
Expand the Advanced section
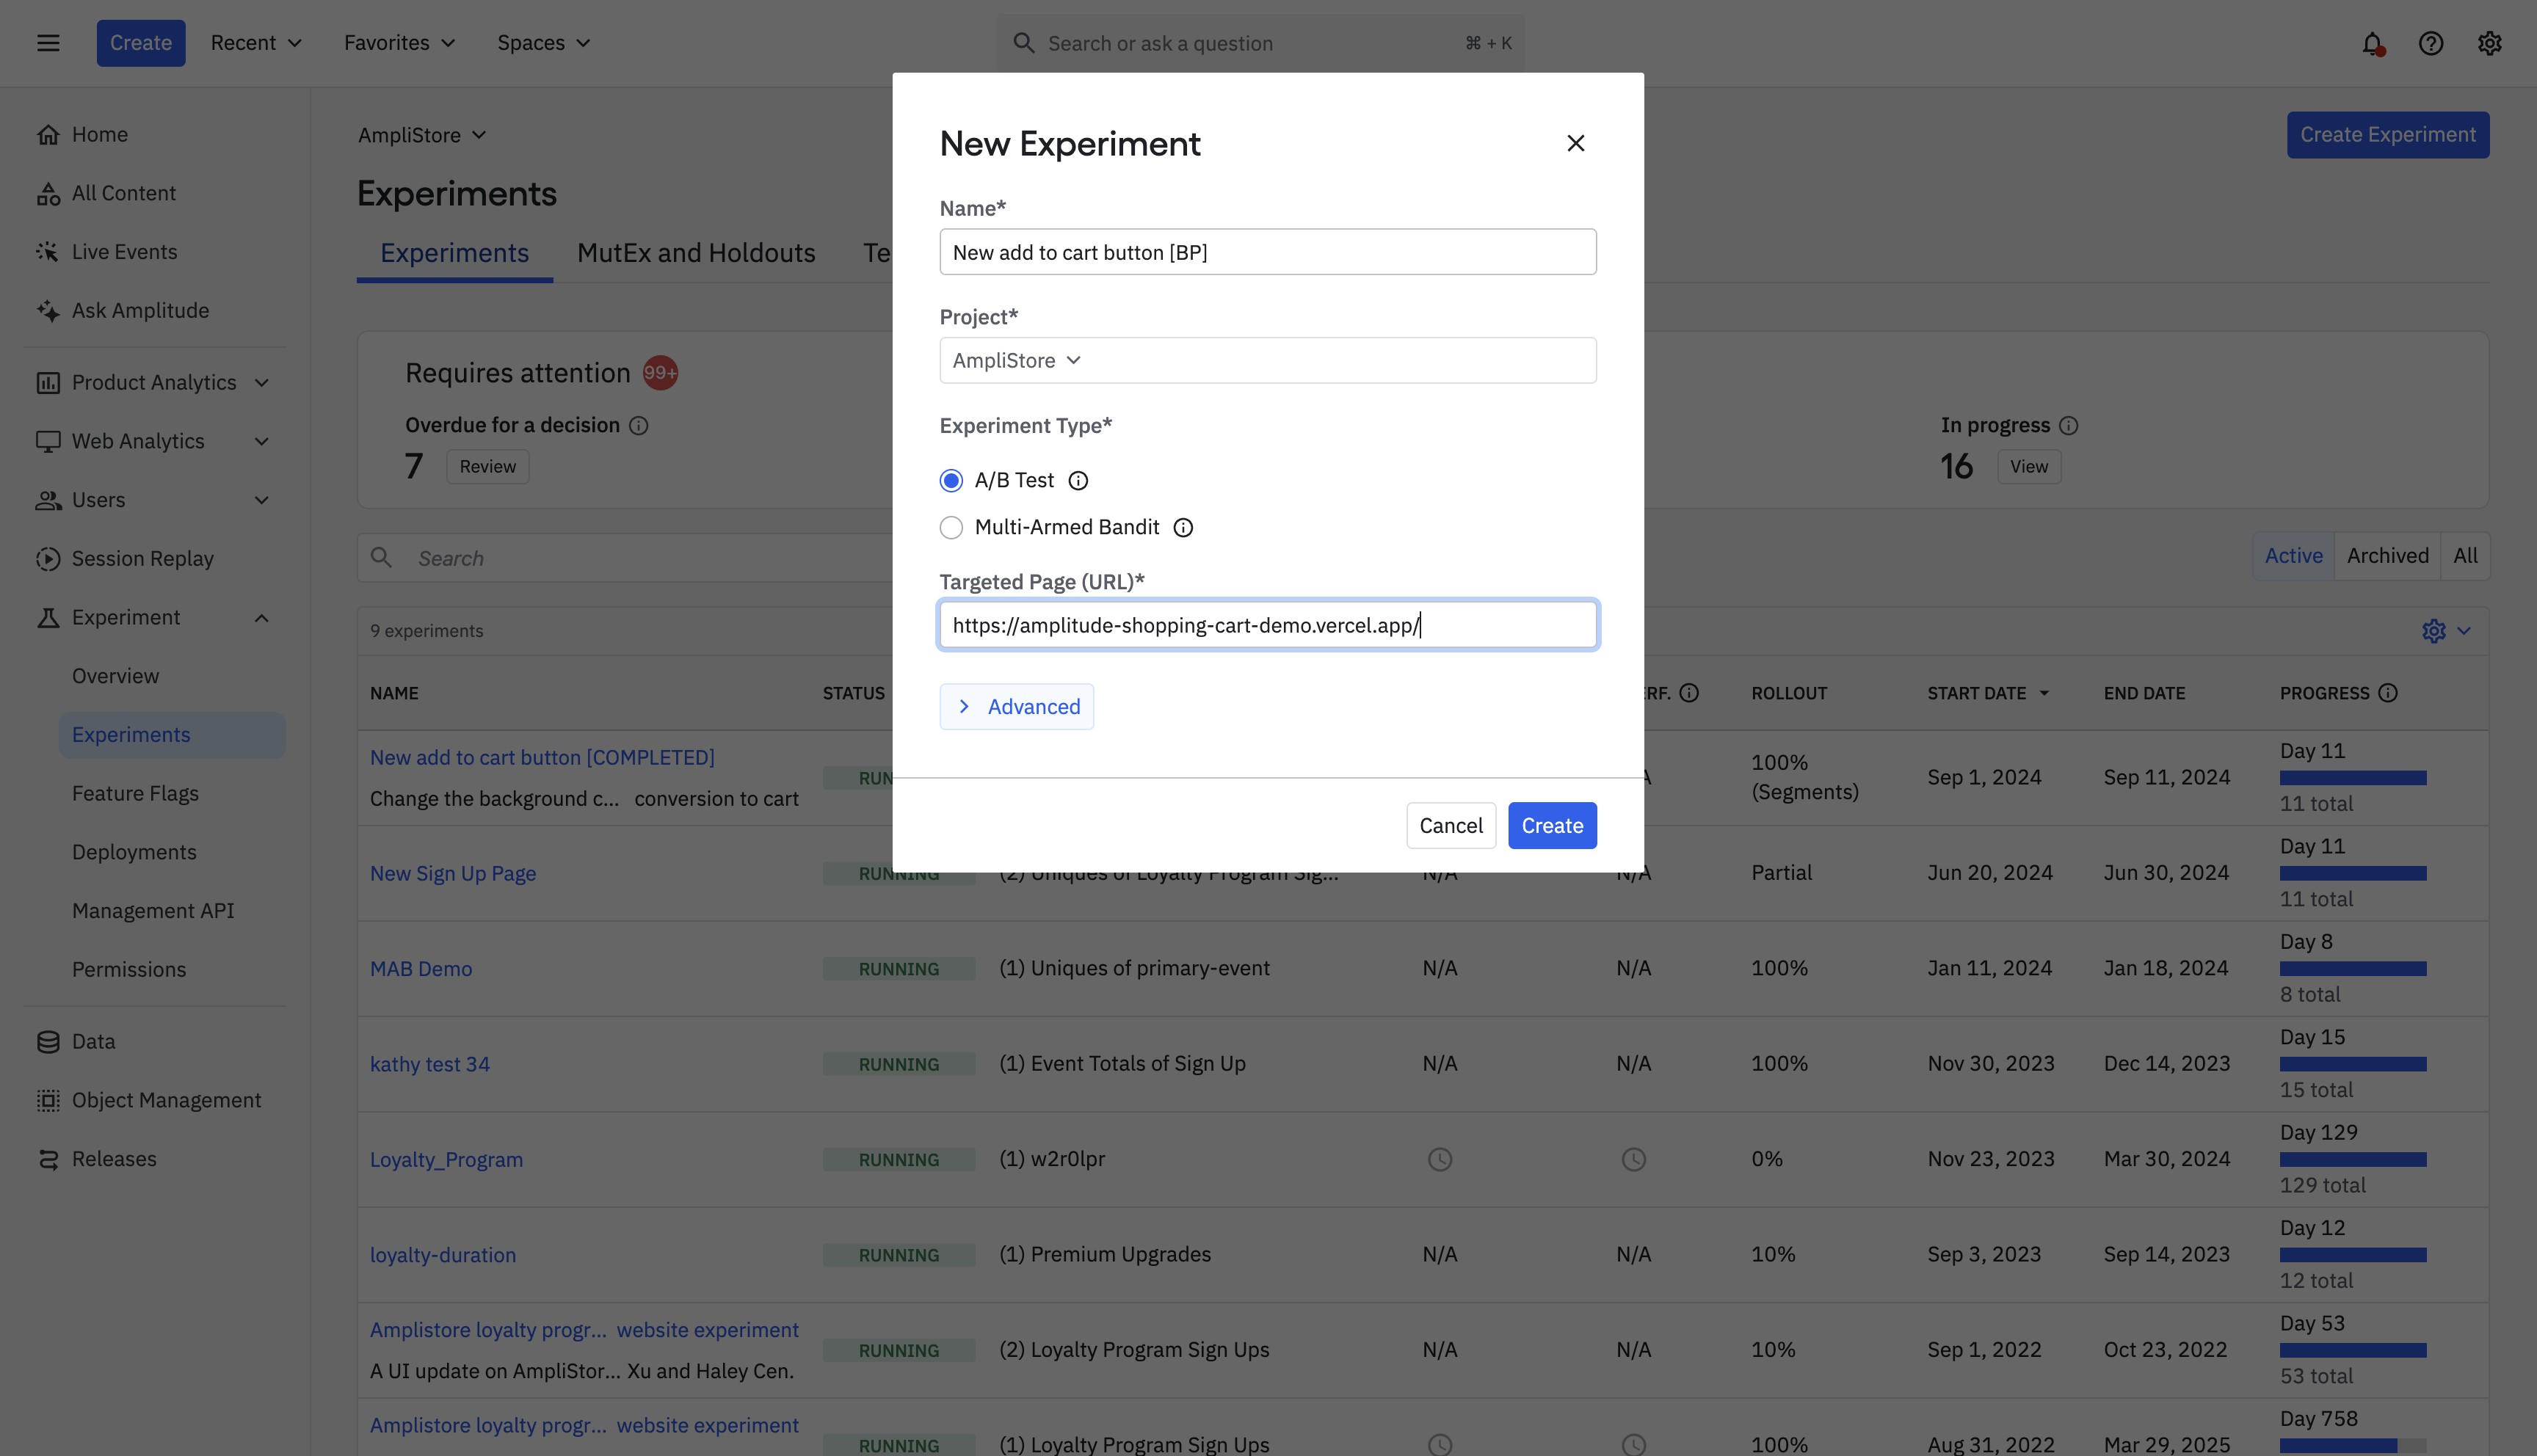[1016, 707]
